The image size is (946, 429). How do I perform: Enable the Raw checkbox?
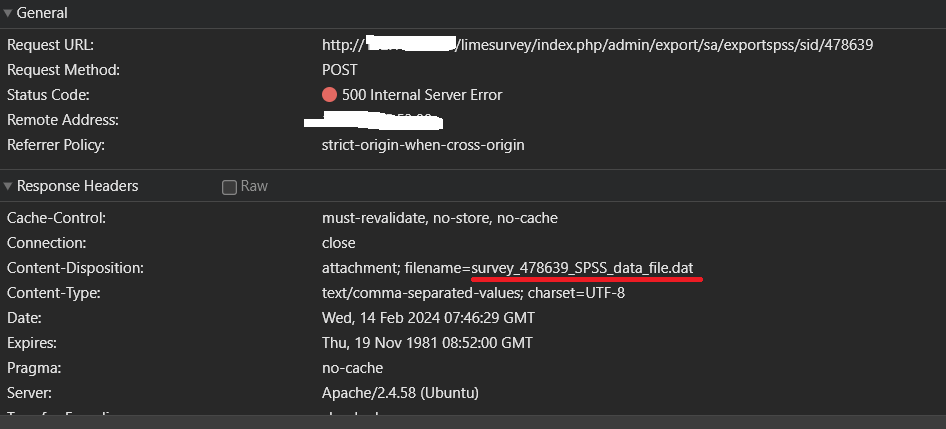[x=229, y=187]
